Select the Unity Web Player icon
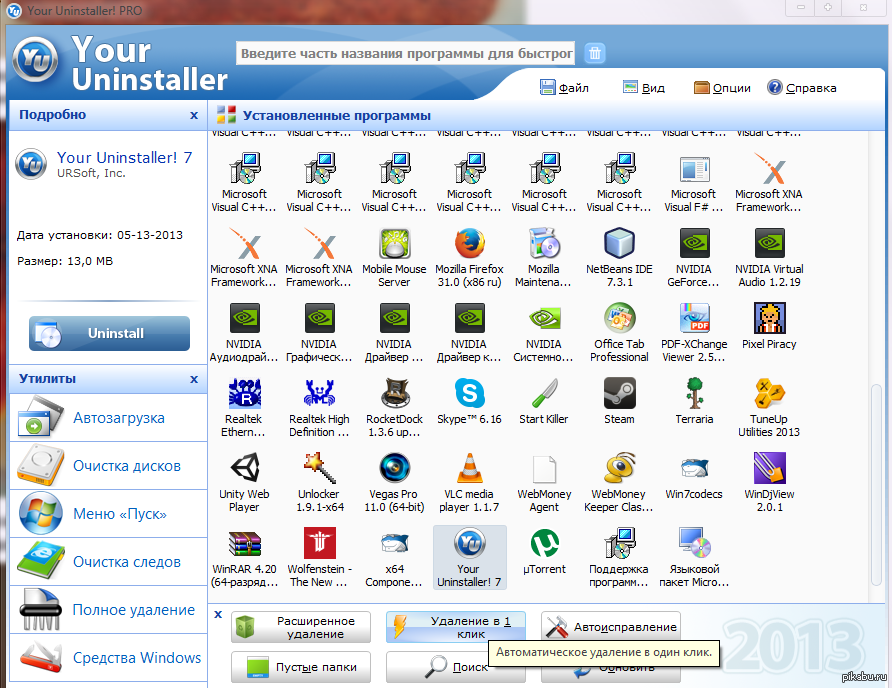The width and height of the screenshot is (892, 688). [x=245, y=469]
